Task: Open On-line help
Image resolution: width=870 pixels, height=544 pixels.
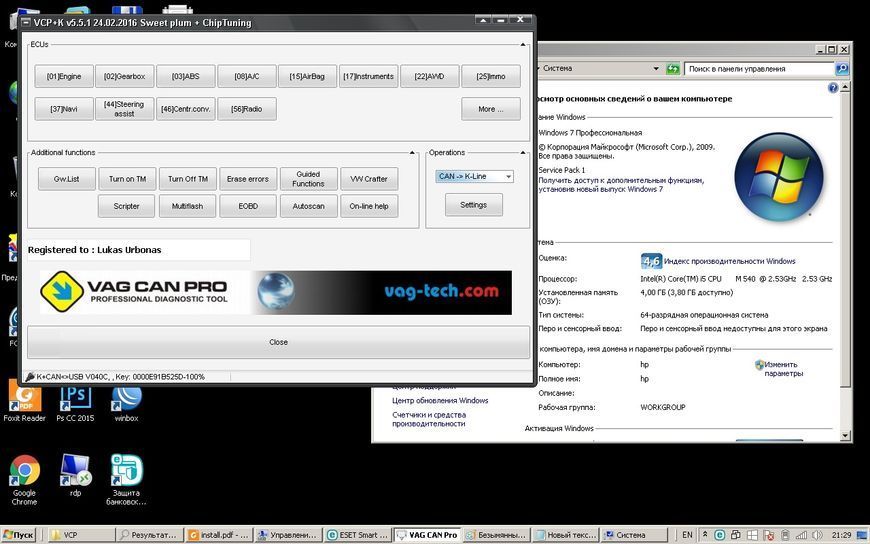Action: (x=369, y=206)
